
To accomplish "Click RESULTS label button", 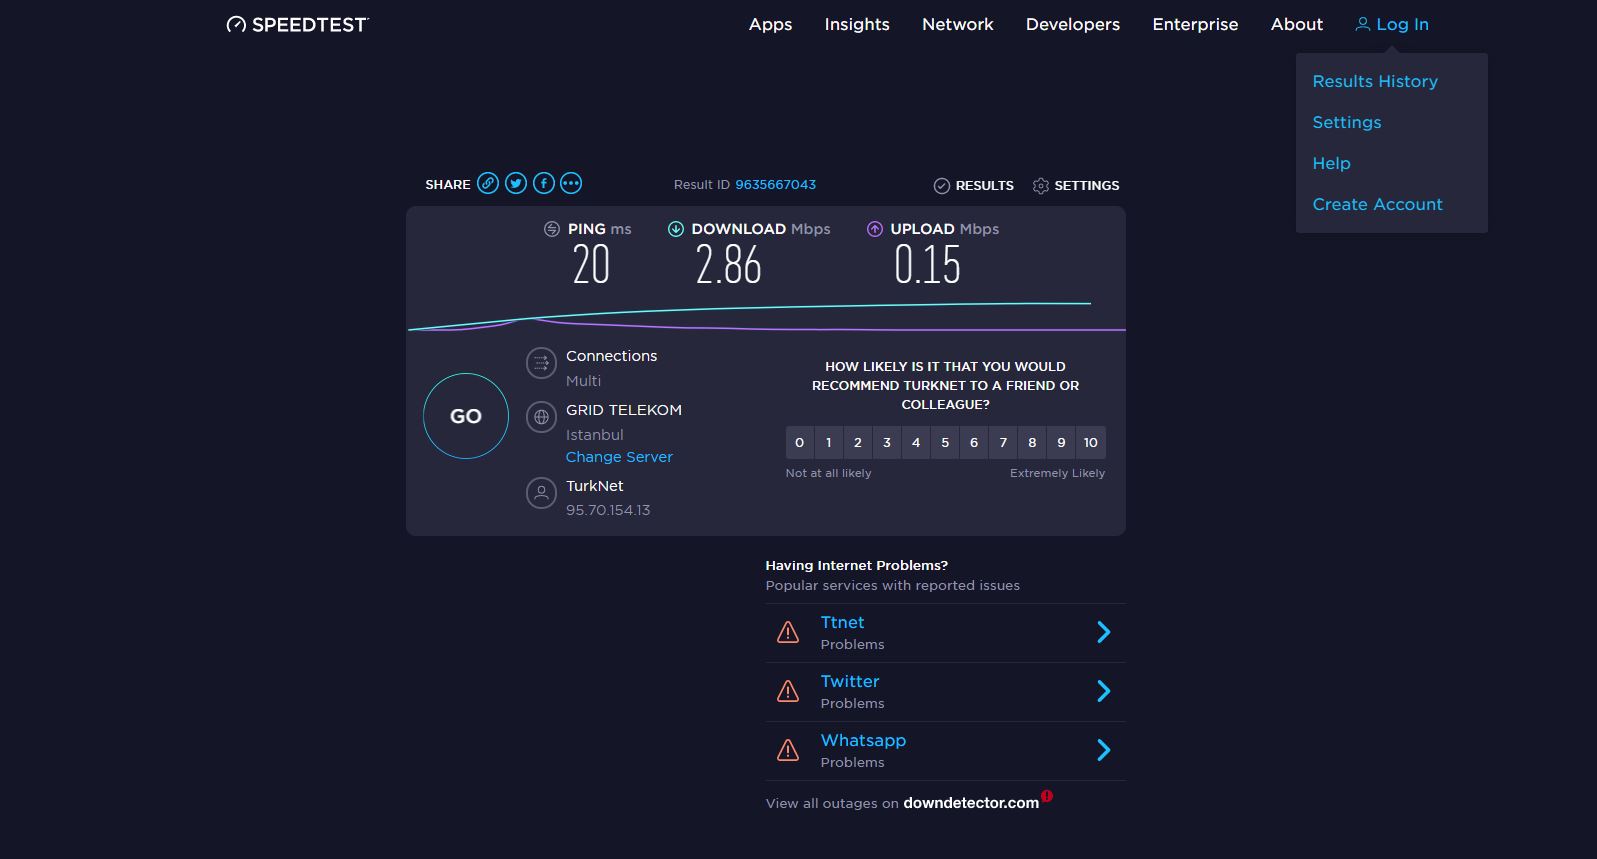I will (x=984, y=186).
